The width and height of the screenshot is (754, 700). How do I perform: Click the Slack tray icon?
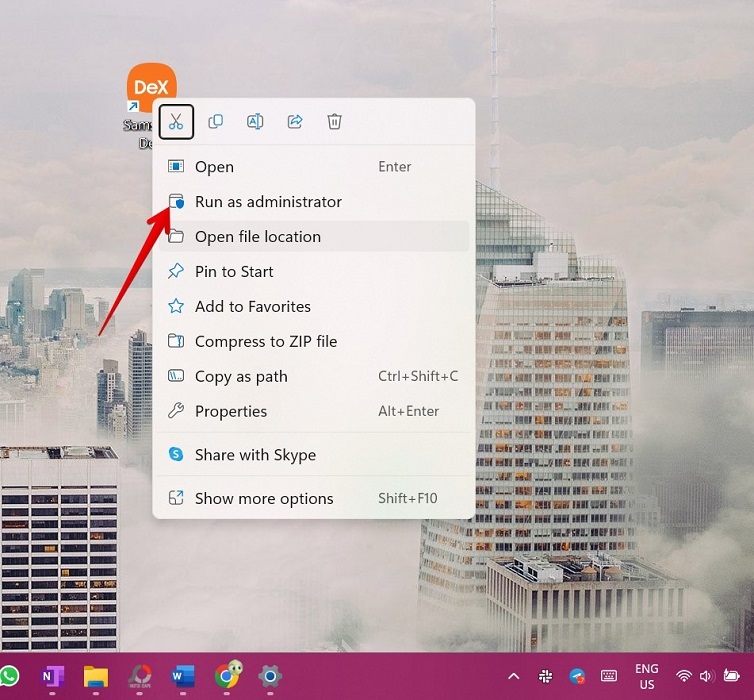point(545,676)
